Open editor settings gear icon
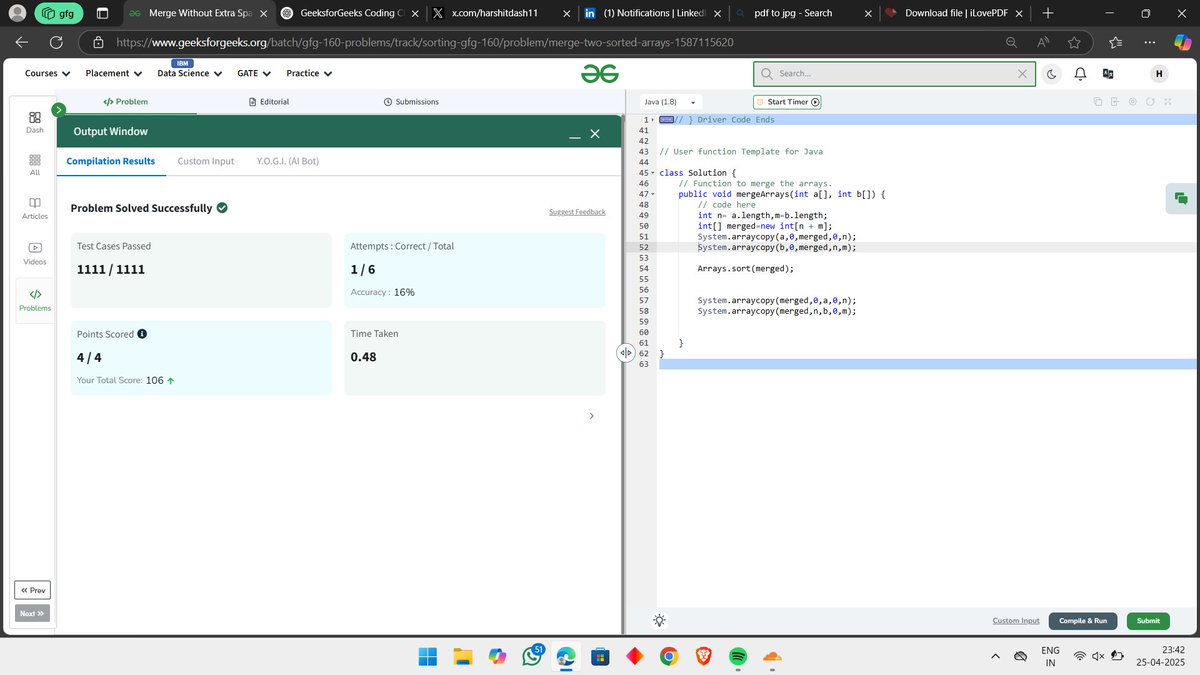The width and height of the screenshot is (1200, 675). pyautogui.click(x=1133, y=102)
